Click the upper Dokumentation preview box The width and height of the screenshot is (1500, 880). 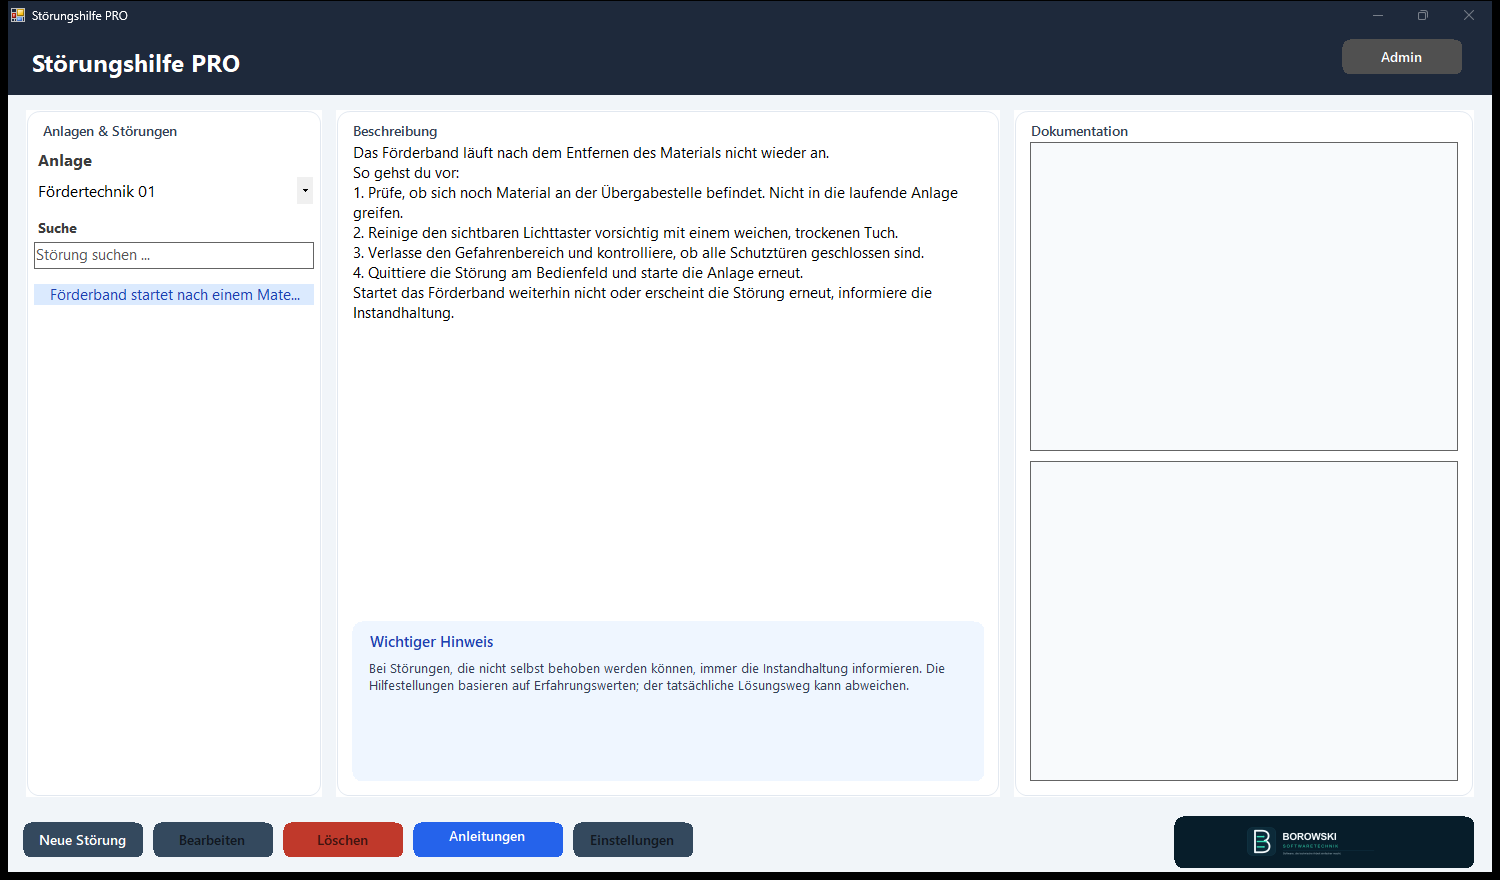point(1244,296)
